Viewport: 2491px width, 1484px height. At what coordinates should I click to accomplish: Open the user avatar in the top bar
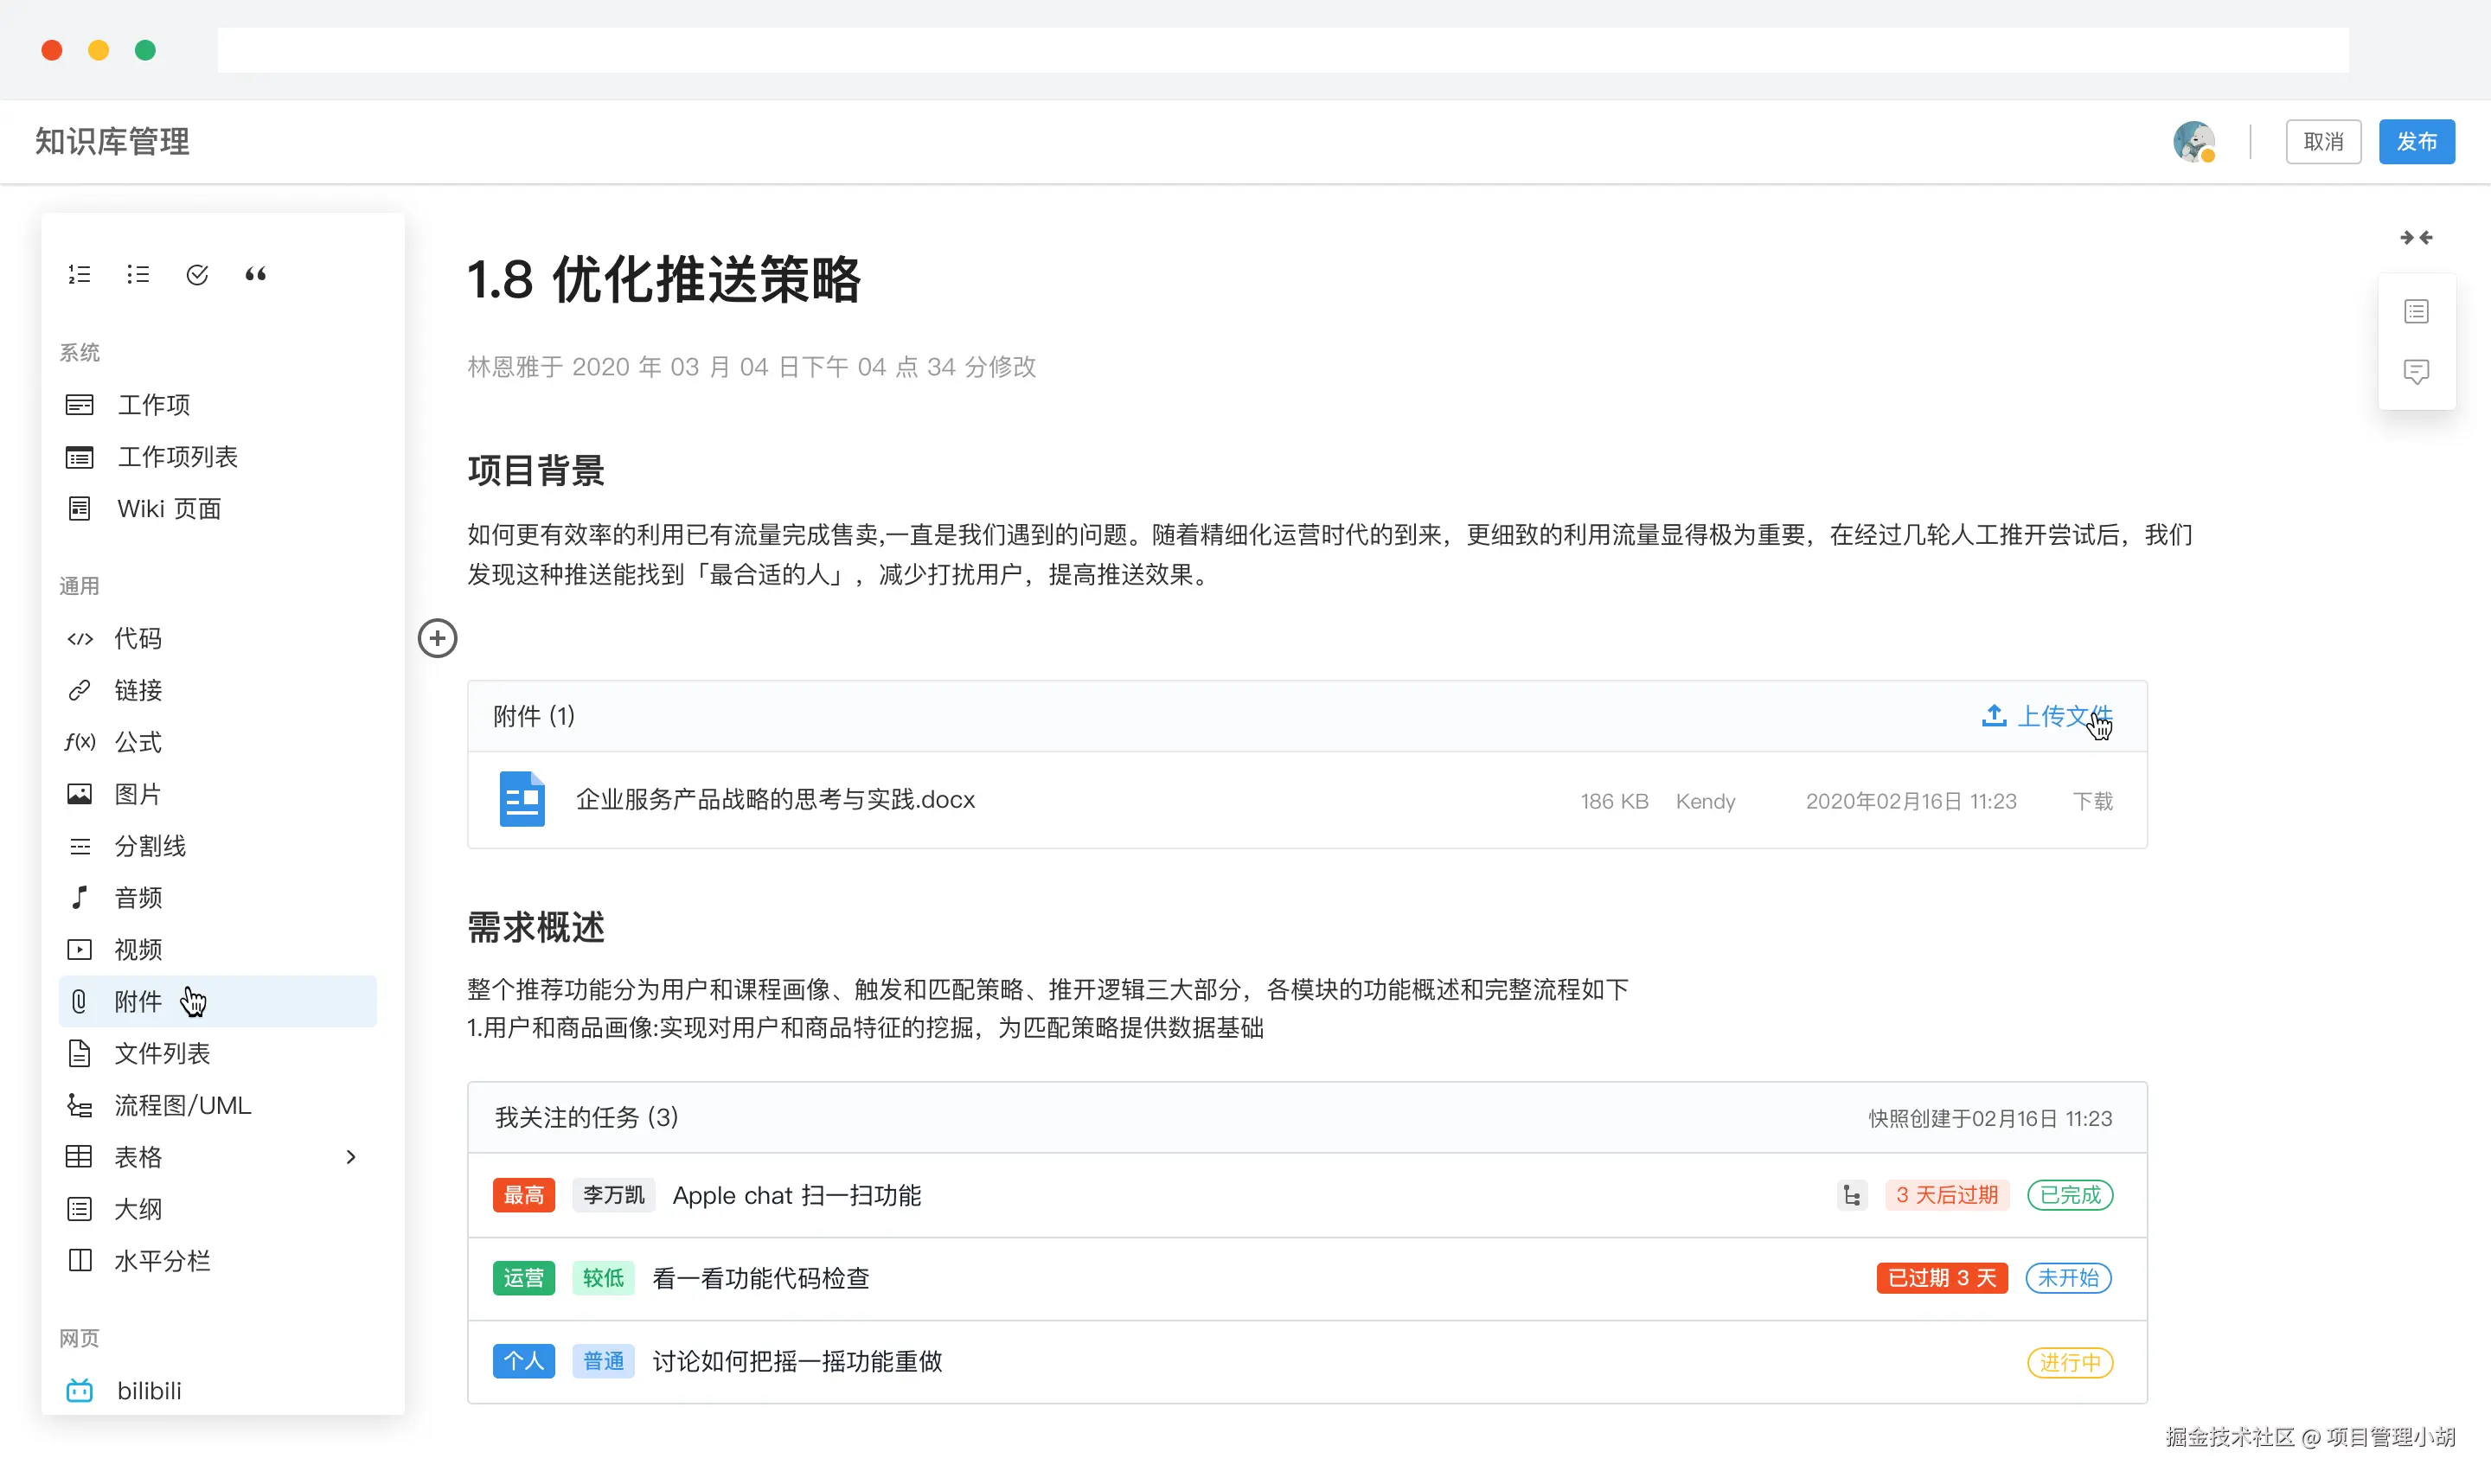coord(2194,141)
